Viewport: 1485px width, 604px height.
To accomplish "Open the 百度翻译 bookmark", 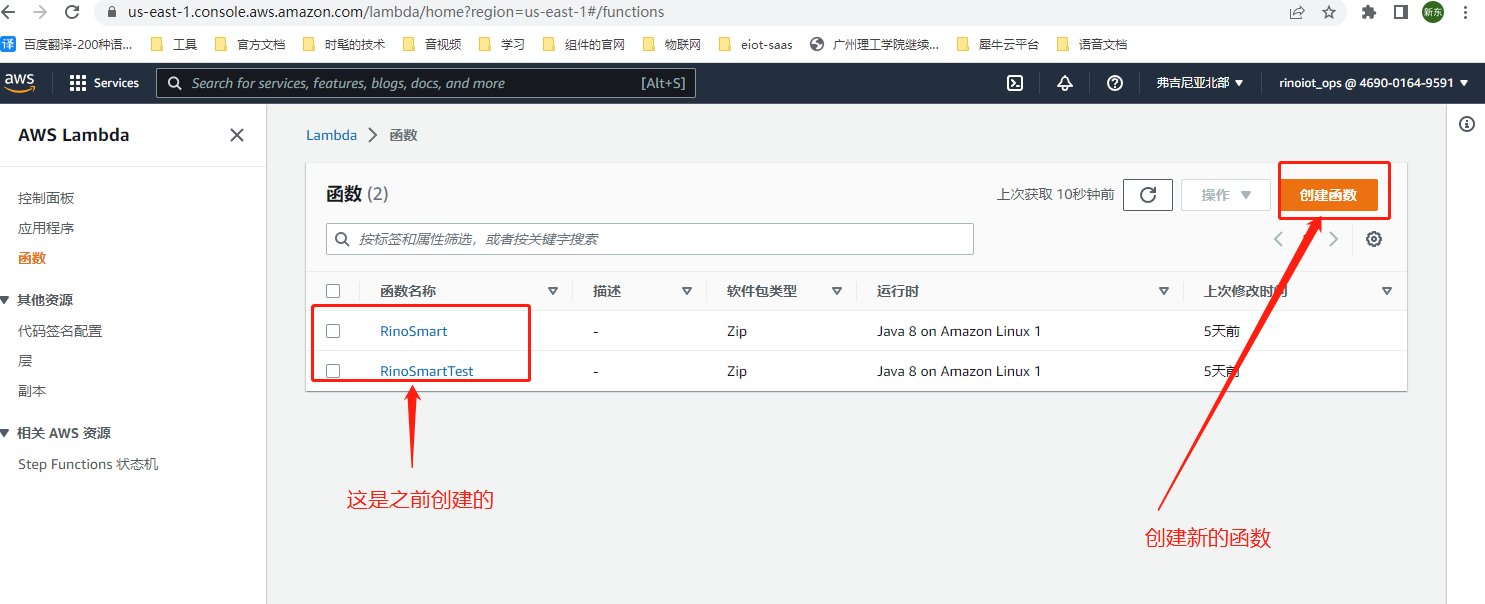I will (67, 44).
